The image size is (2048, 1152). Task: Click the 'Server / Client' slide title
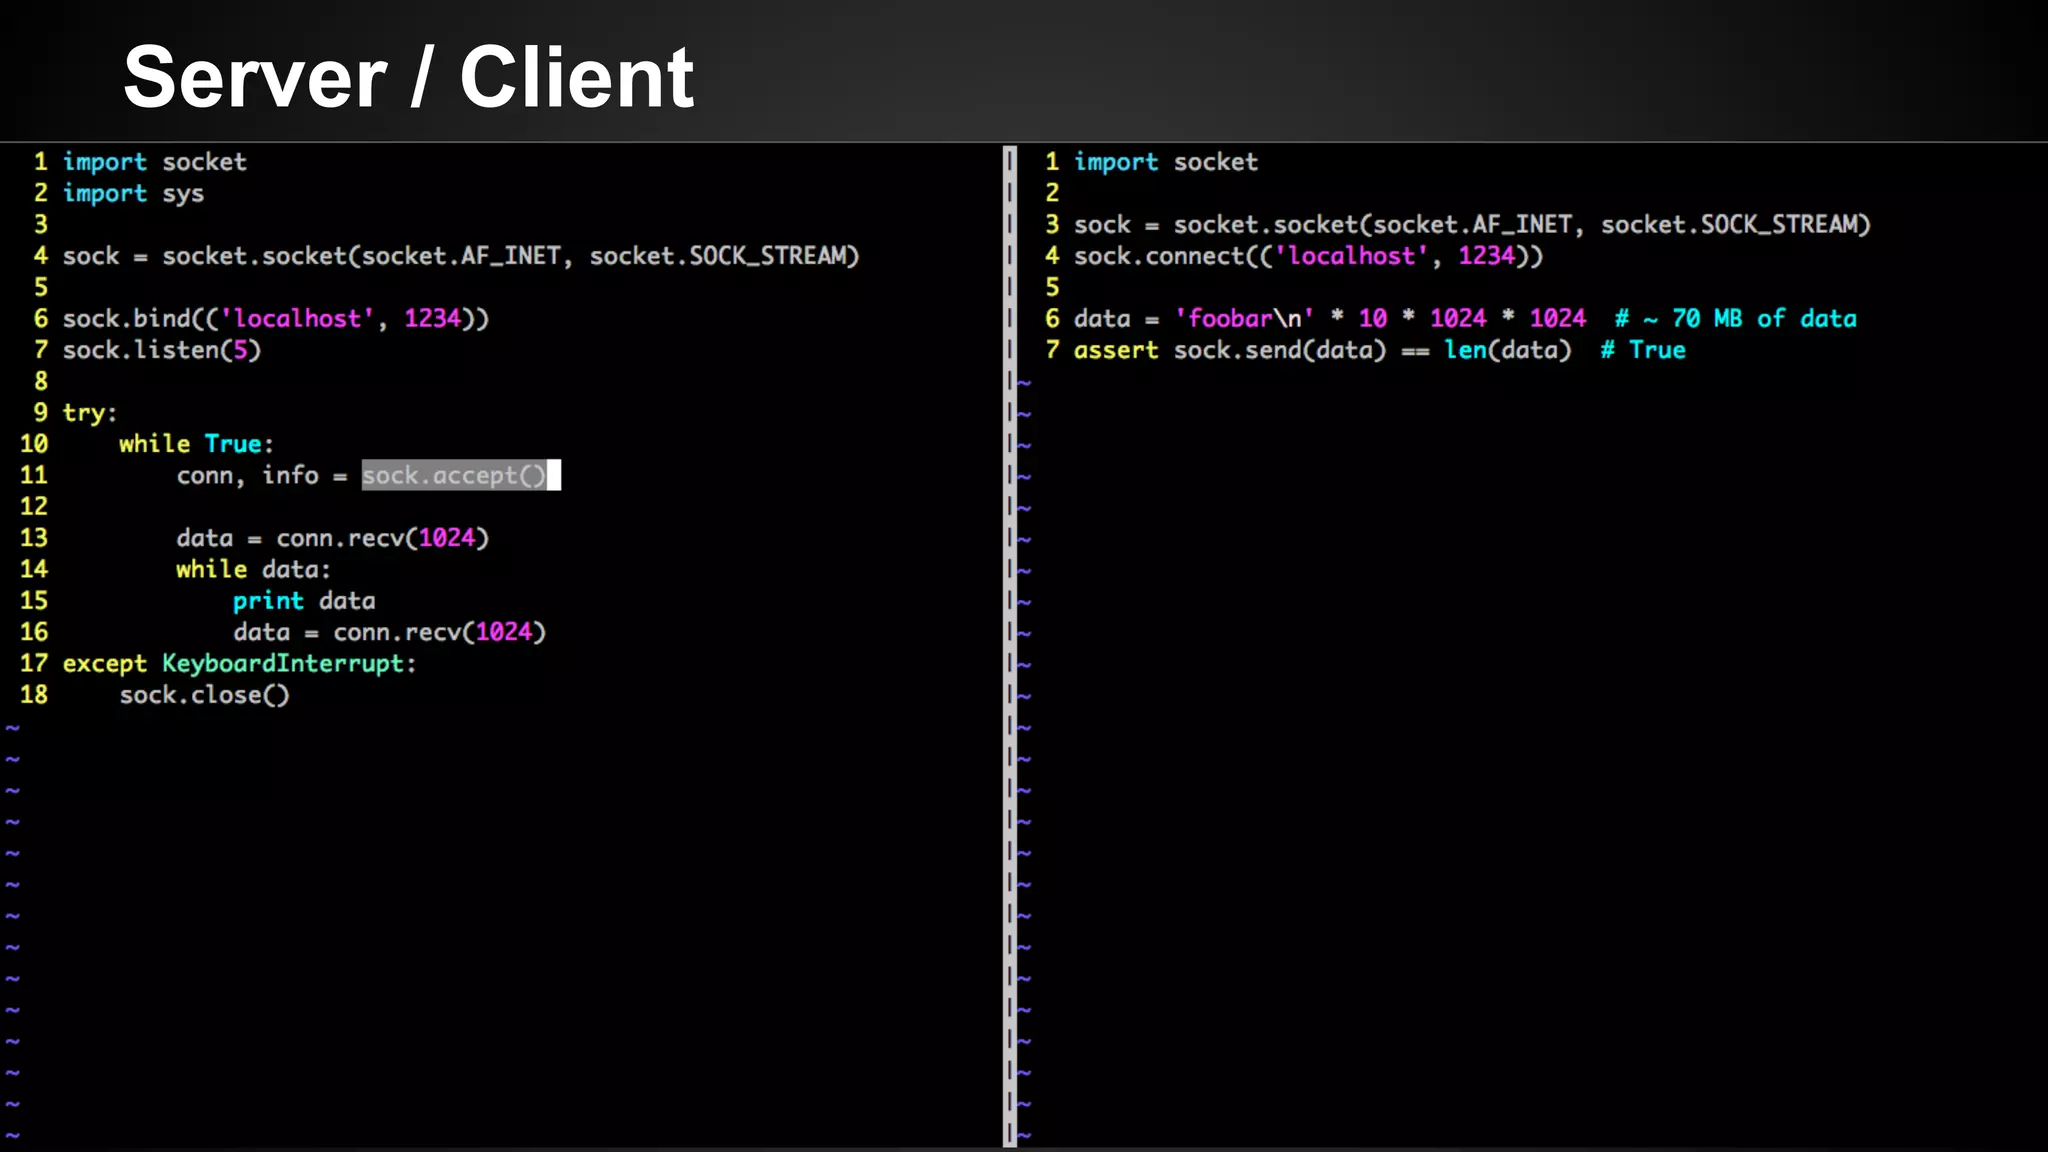408,78
